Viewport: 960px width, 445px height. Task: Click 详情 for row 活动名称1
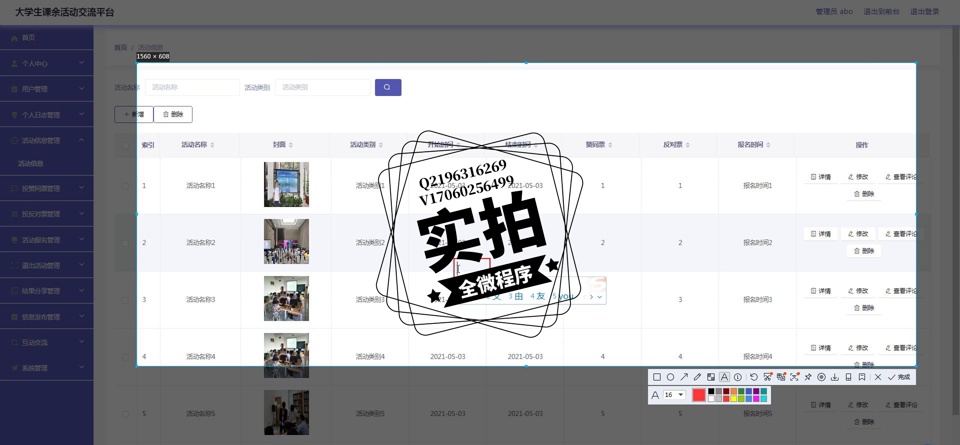click(820, 177)
